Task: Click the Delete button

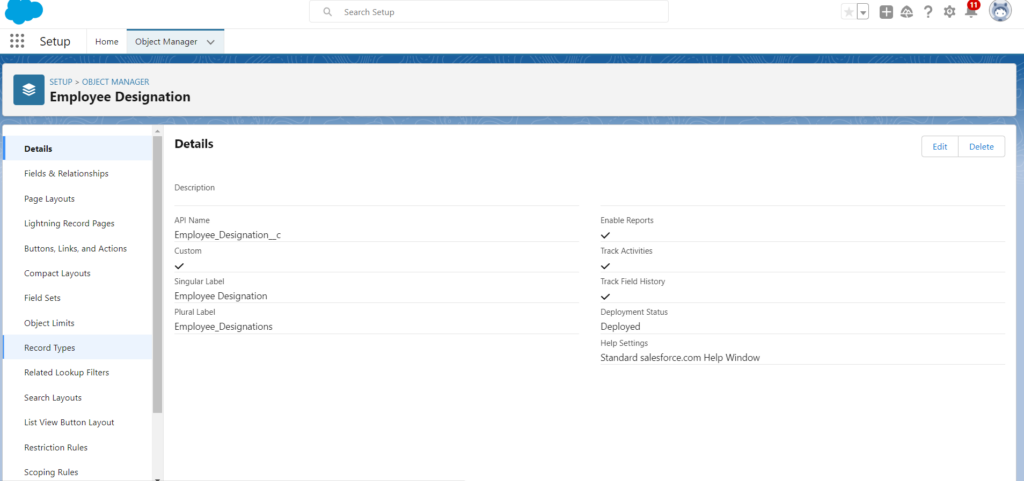Action: tap(982, 147)
